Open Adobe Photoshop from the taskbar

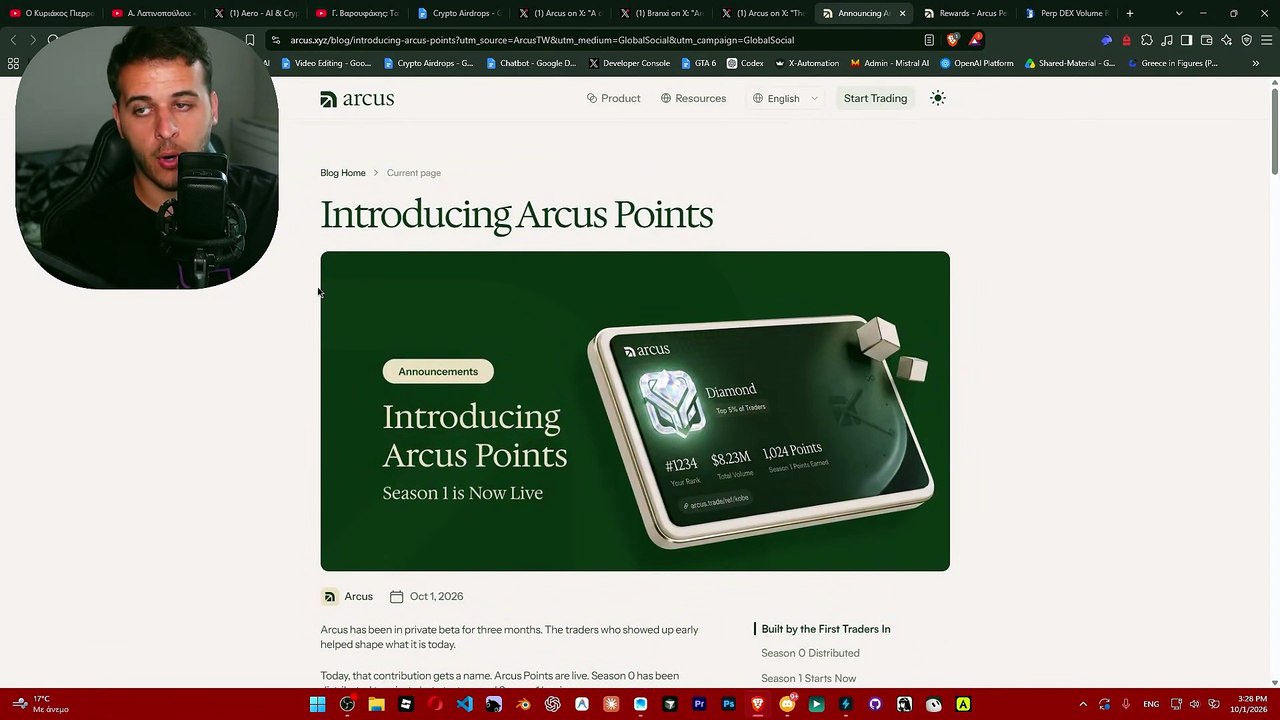(728, 704)
